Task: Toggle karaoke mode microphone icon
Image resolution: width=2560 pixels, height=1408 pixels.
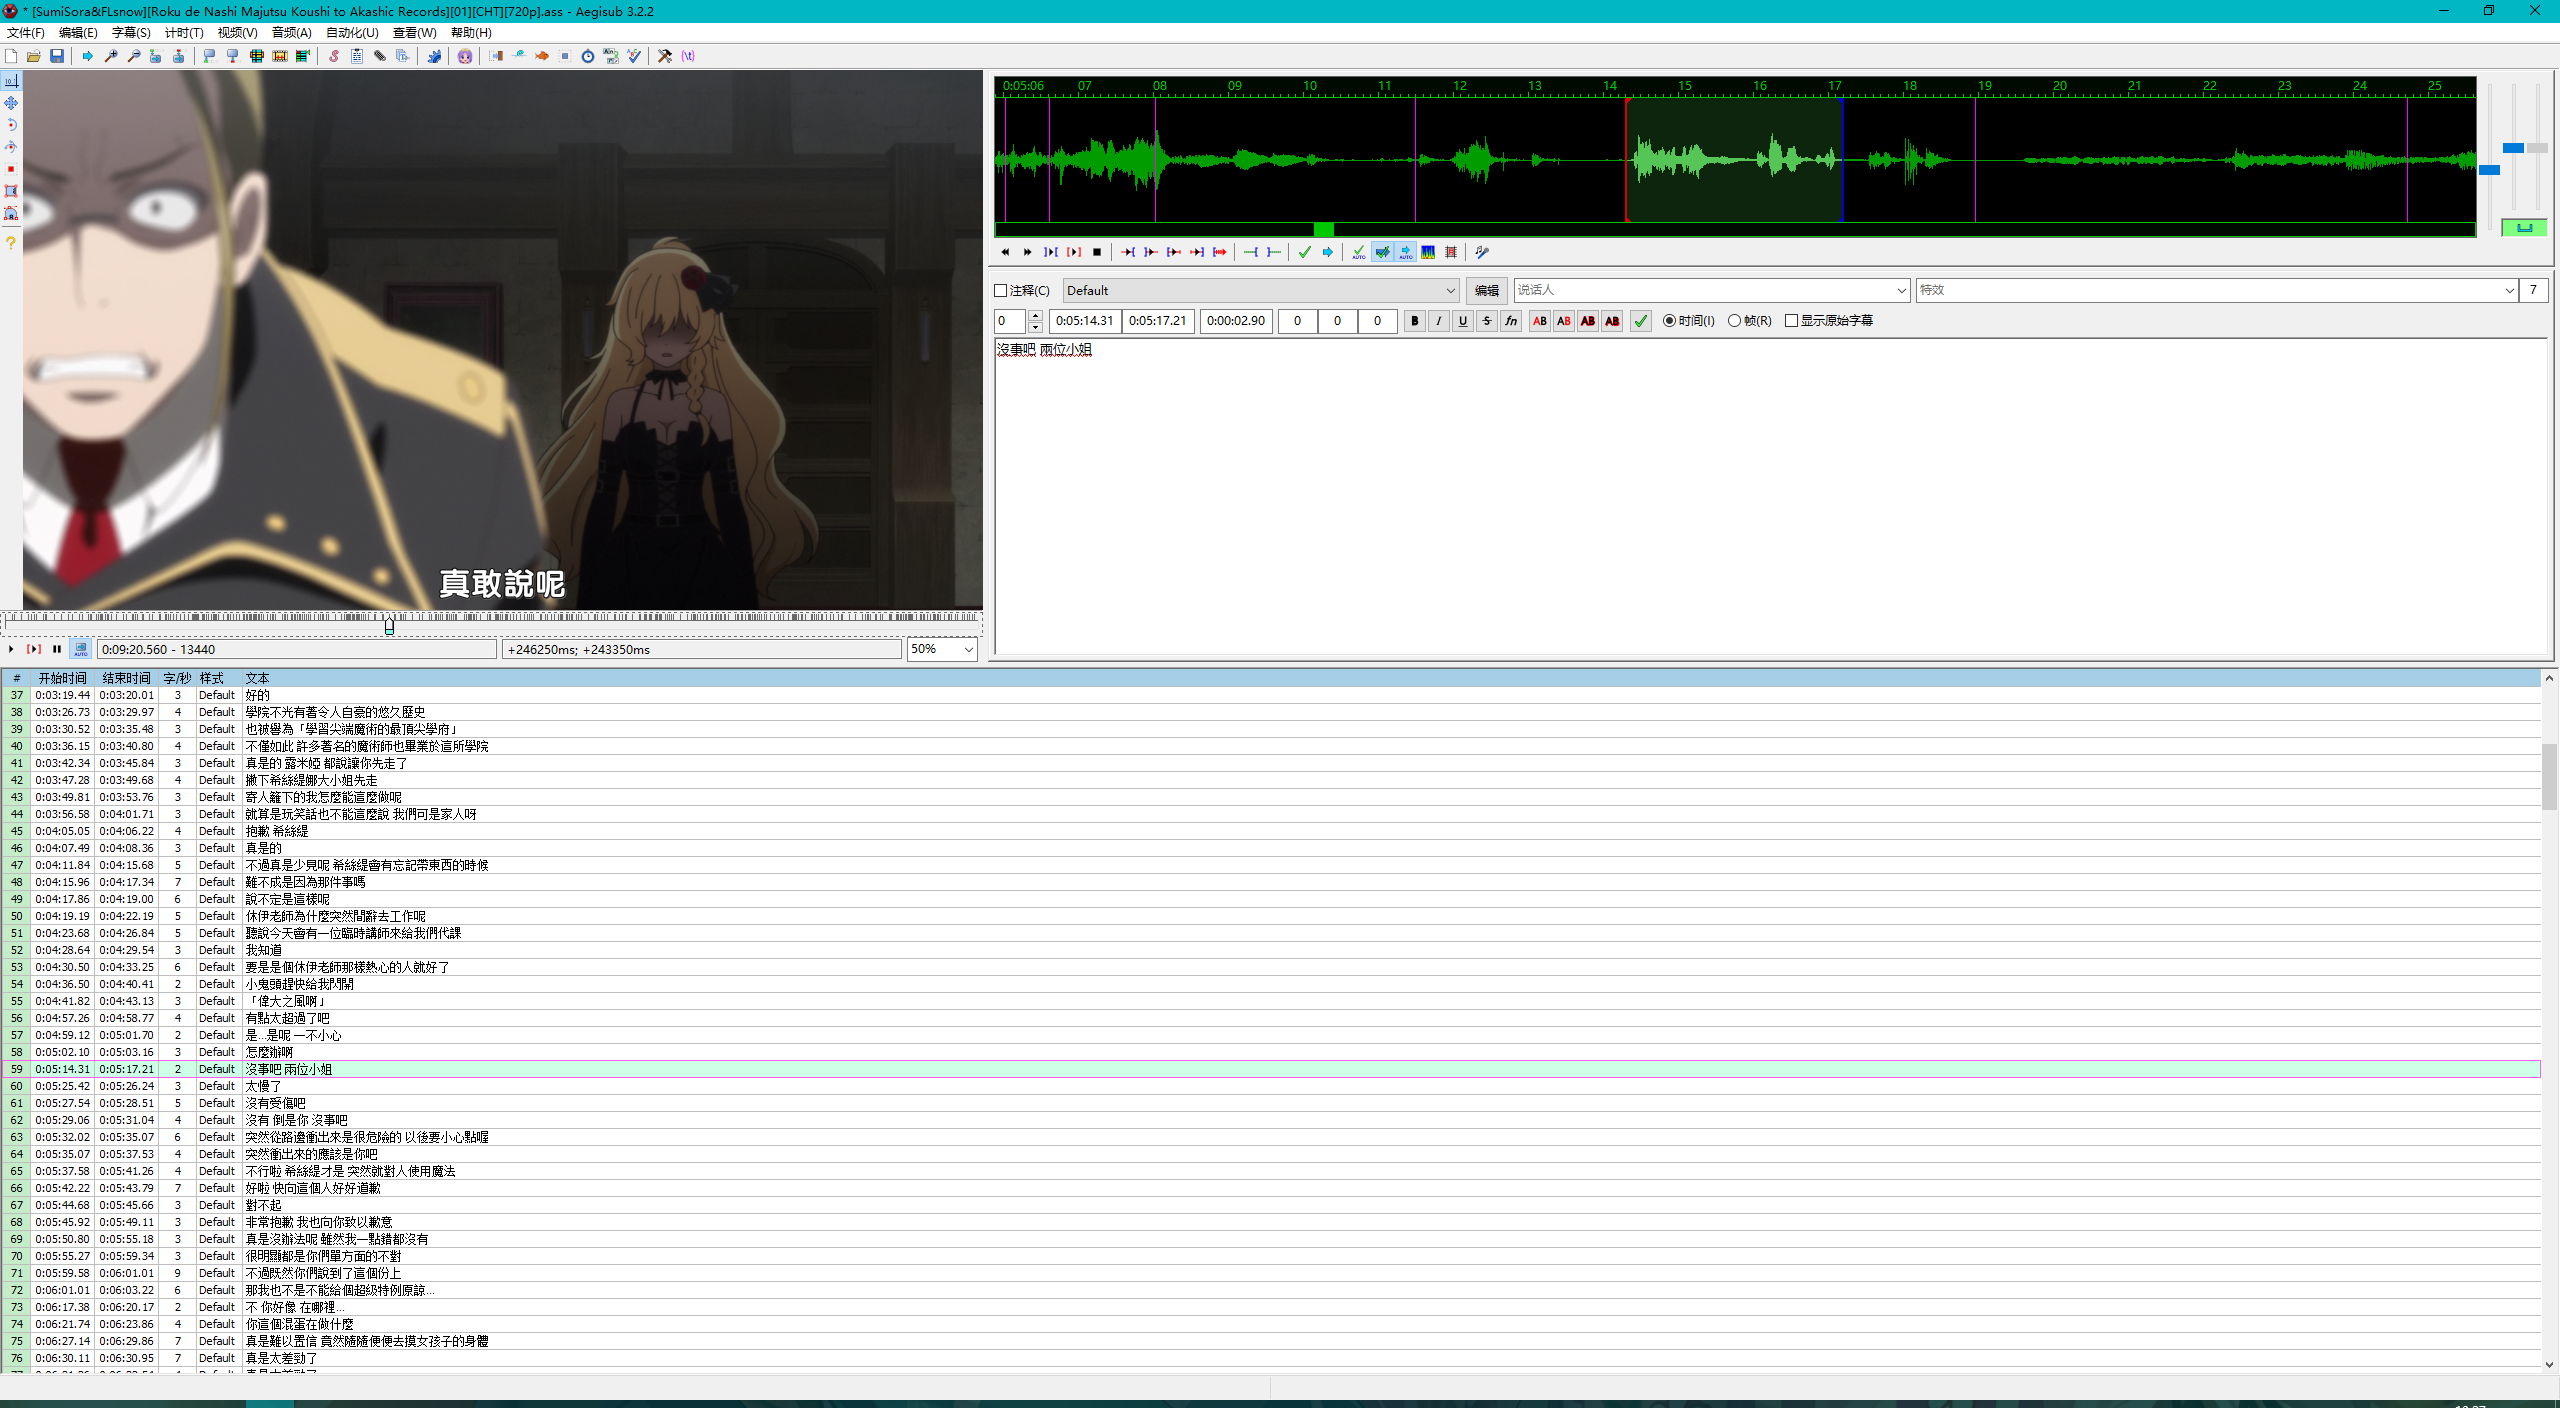Action: pos(1482,252)
